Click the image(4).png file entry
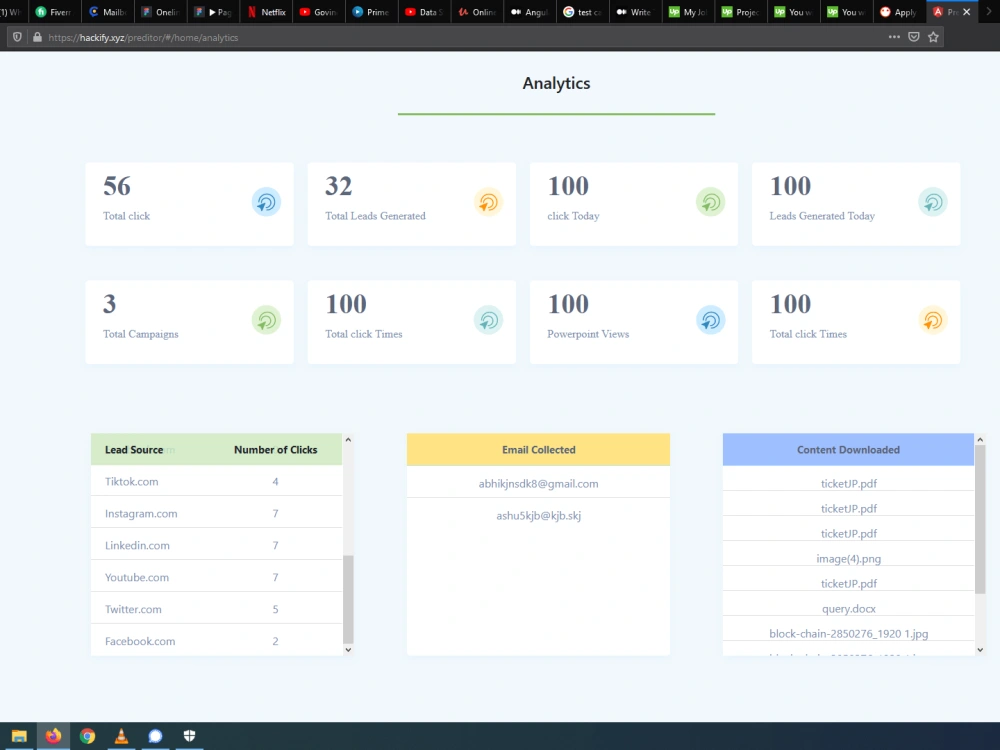 click(848, 559)
